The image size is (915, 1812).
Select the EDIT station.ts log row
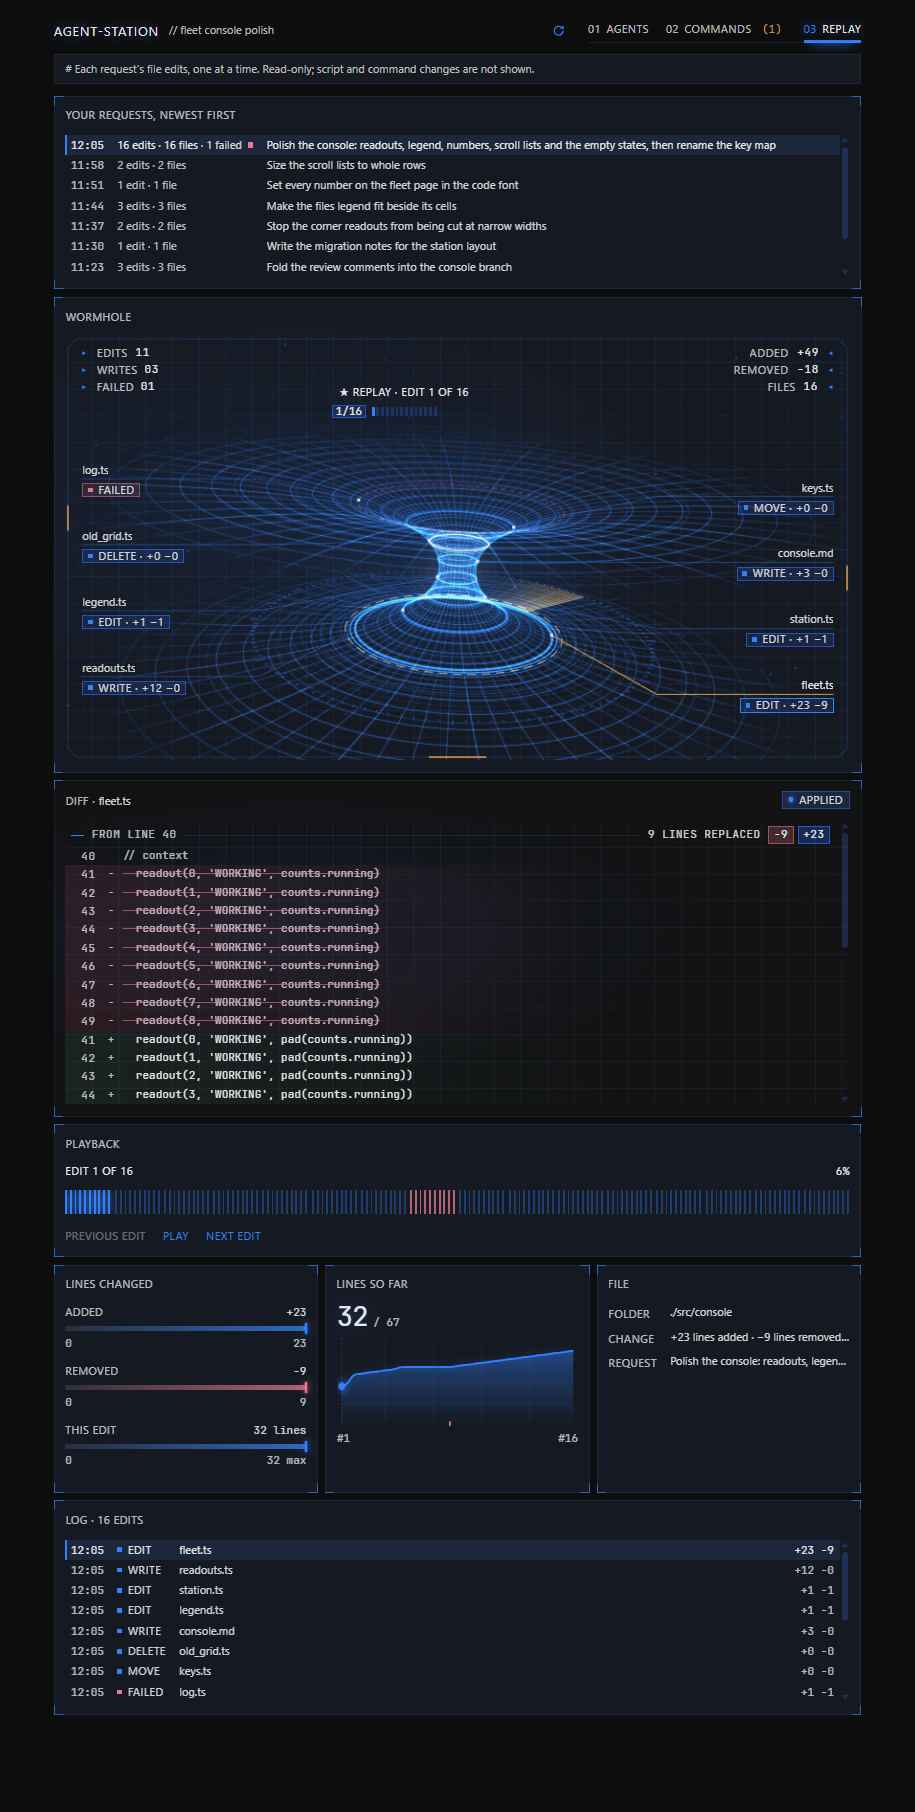click(x=453, y=1590)
